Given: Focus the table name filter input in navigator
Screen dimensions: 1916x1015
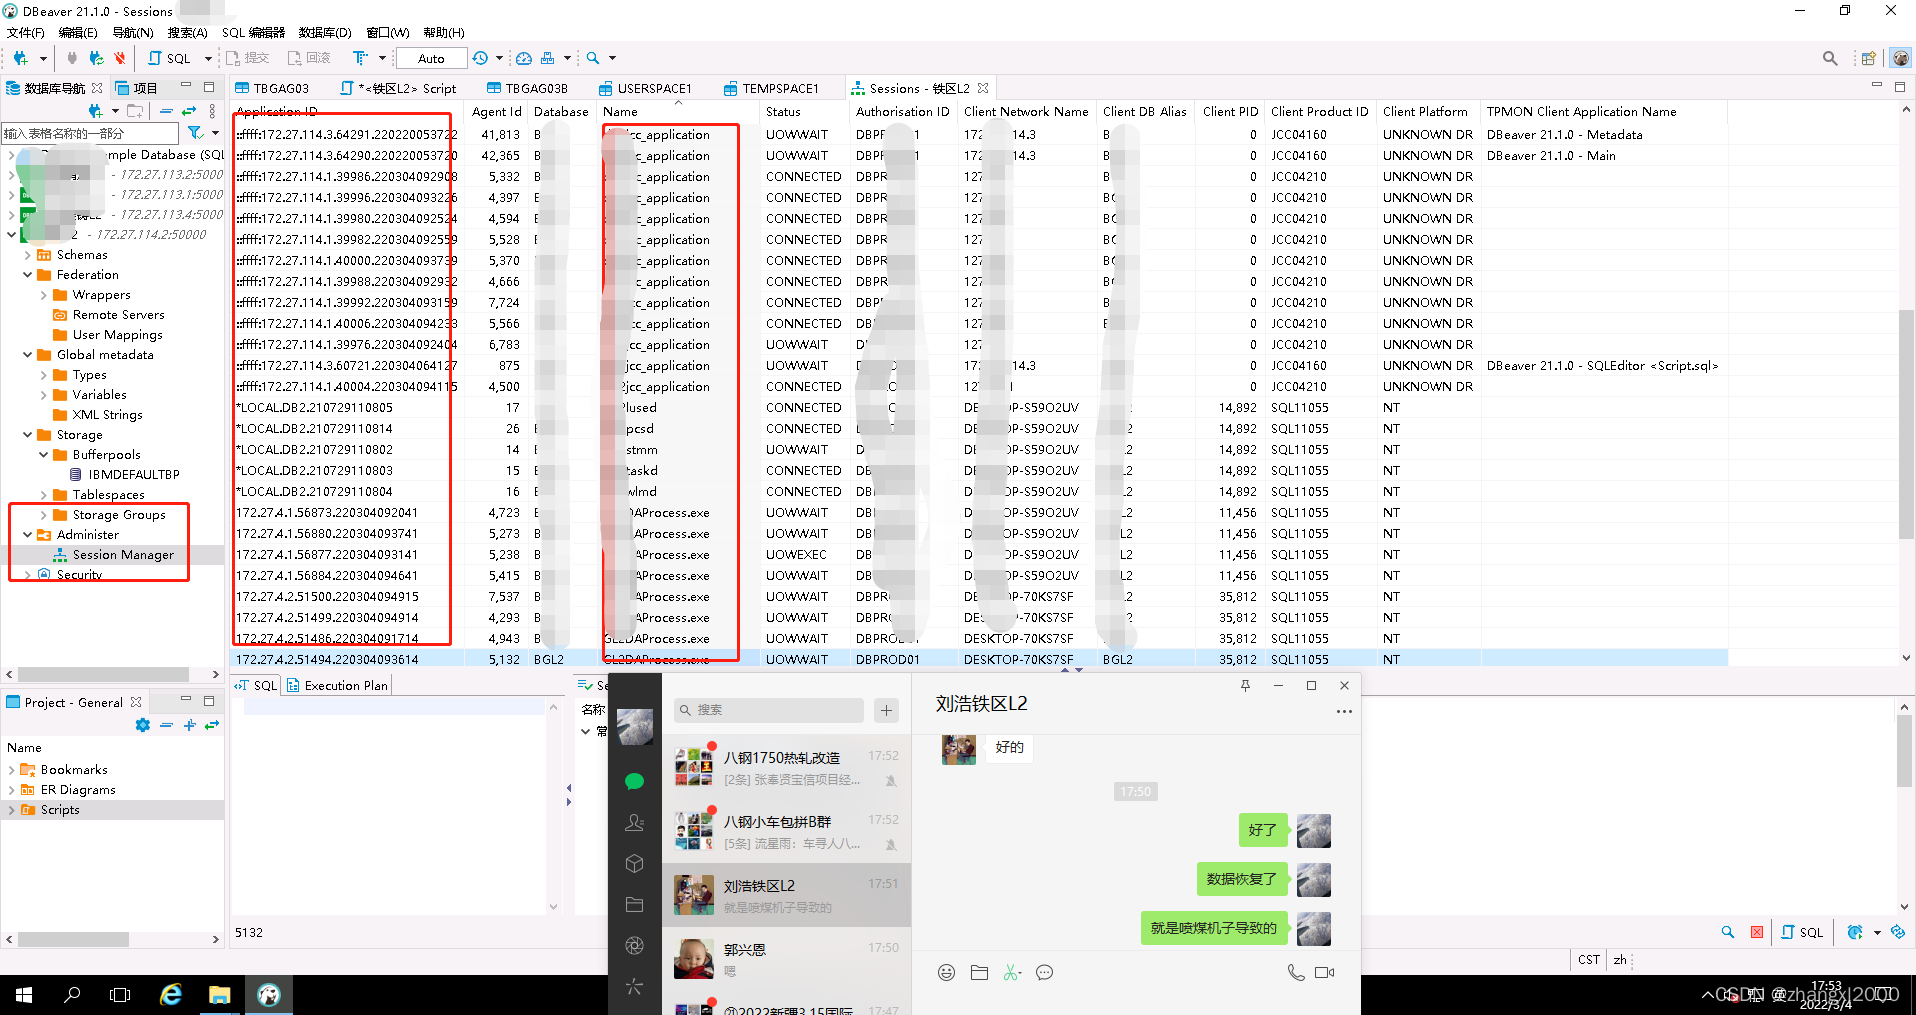Looking at the screenshot, I should [x=90, y=133].
